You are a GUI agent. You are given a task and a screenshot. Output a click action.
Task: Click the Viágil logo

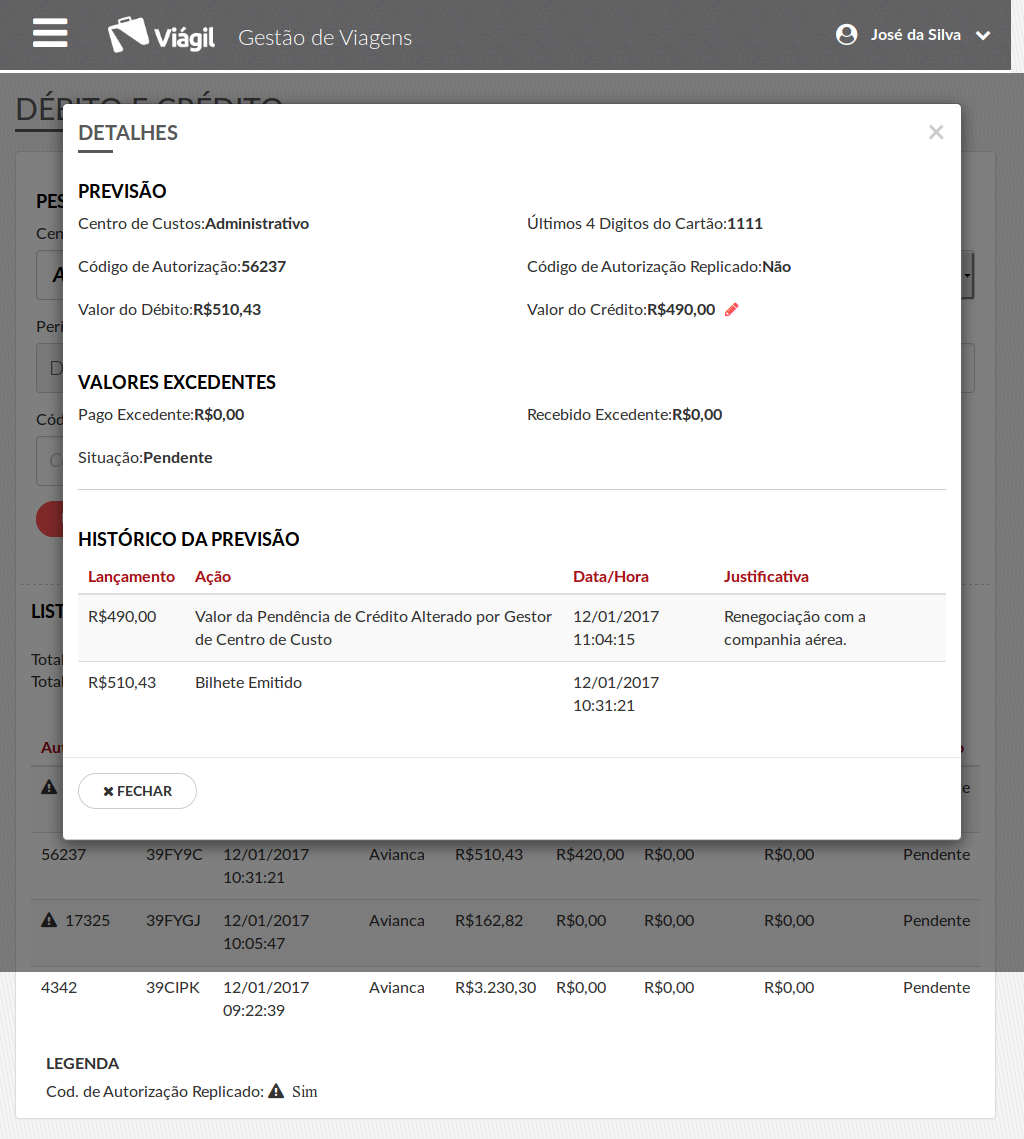click(161, 34)
